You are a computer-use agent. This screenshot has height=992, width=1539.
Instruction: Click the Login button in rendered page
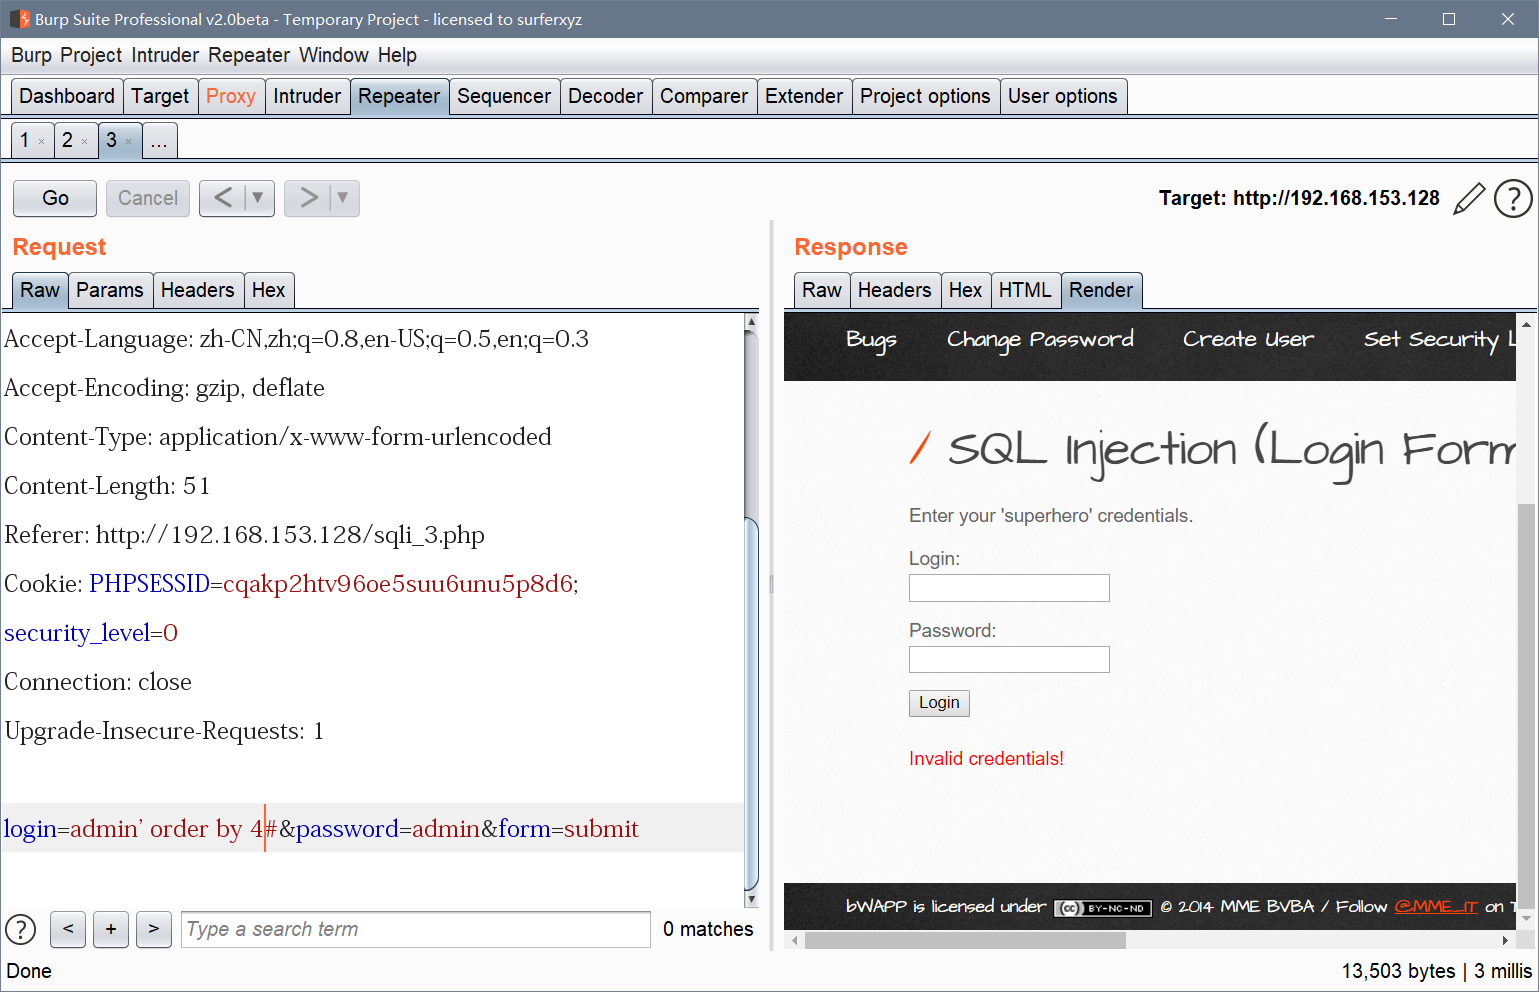point(939,703)
